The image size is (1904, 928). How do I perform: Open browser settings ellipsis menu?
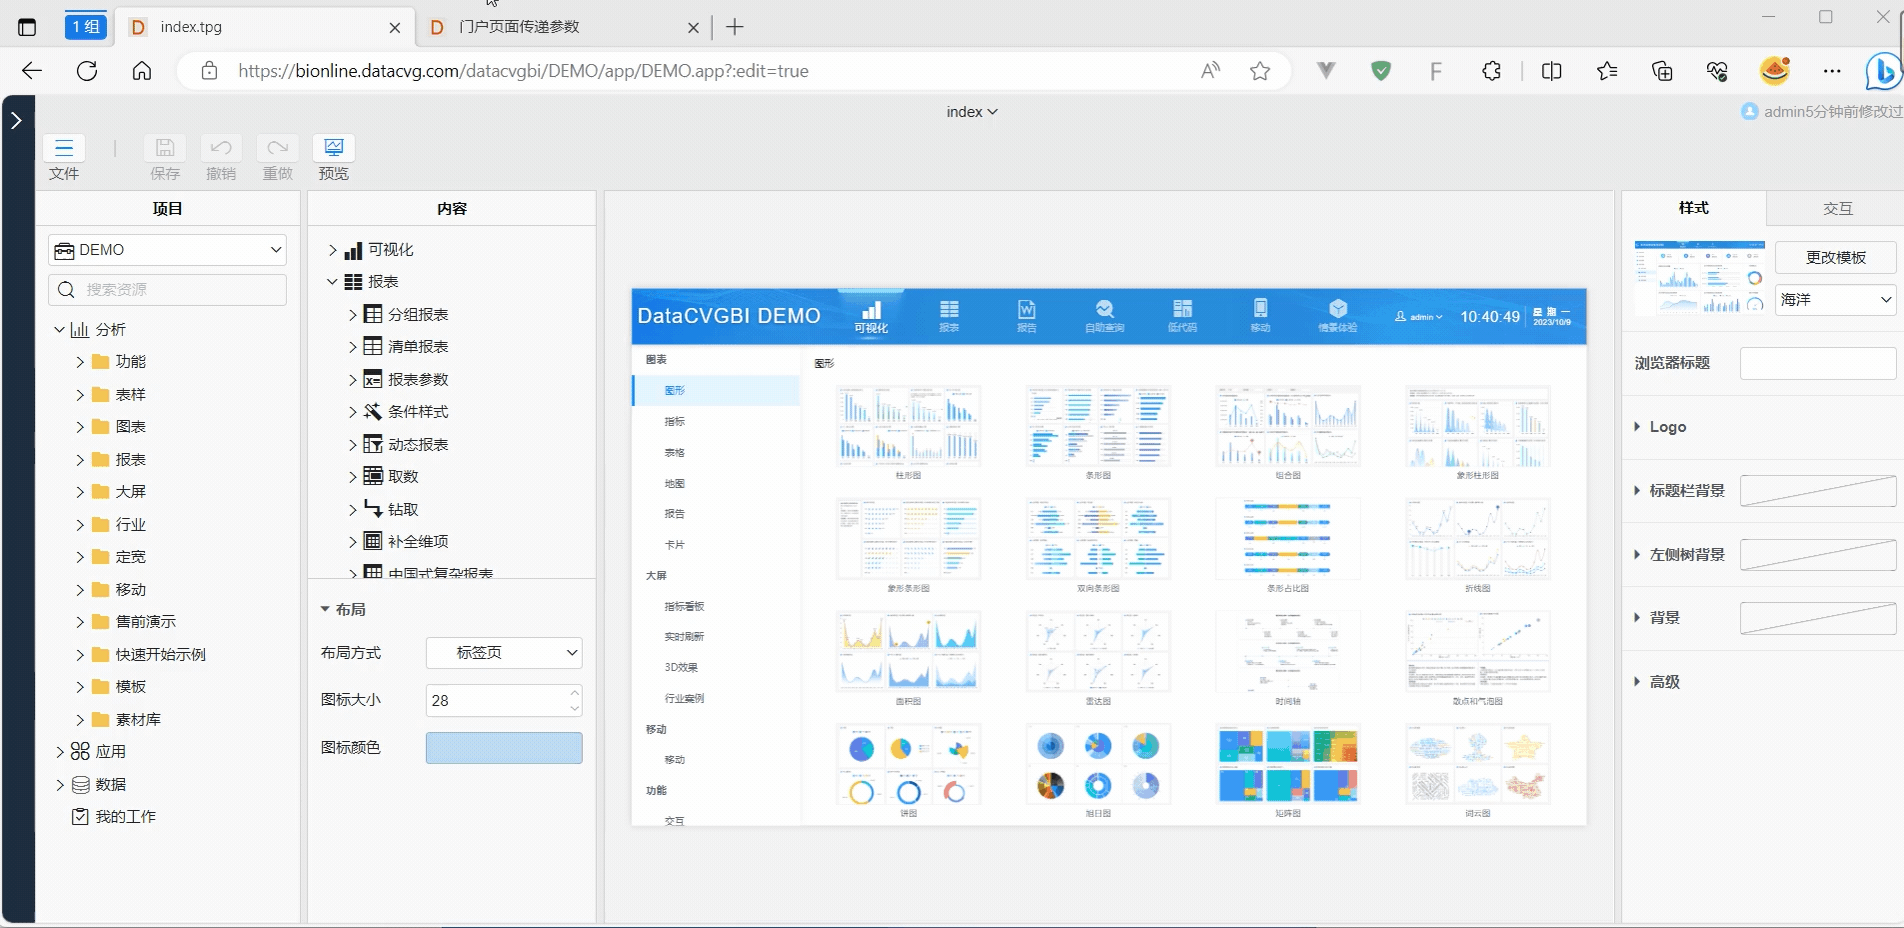(x=1832, y=71)
